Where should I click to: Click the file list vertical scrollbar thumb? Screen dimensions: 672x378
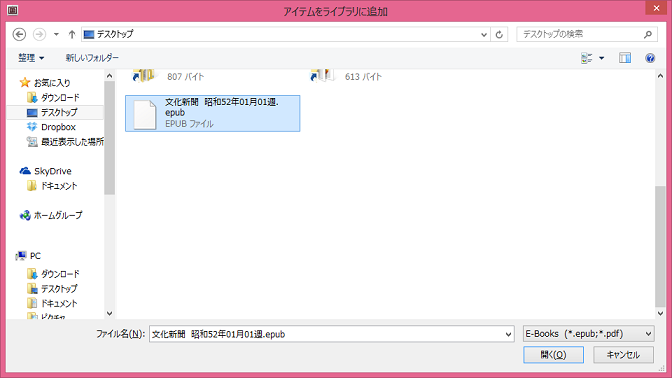click(660, 246)
